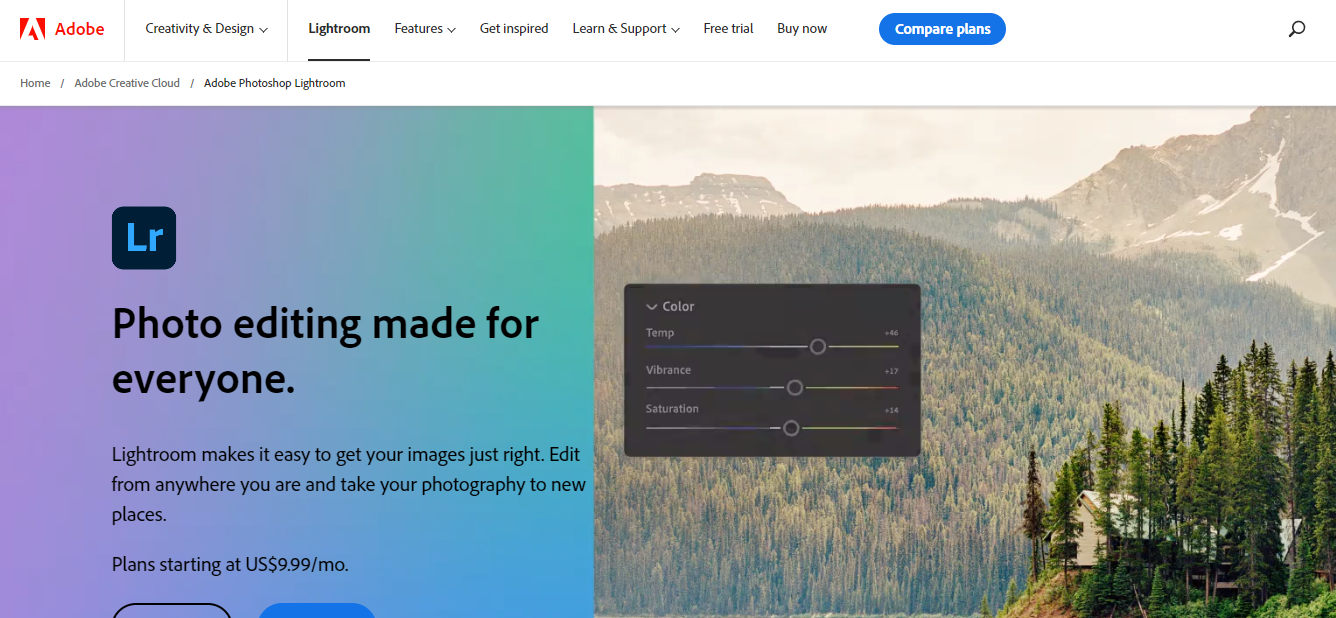Click the Lightroom Lr app icon
Viewport: 1336px width, 618px height.
(x=144, y=238)
